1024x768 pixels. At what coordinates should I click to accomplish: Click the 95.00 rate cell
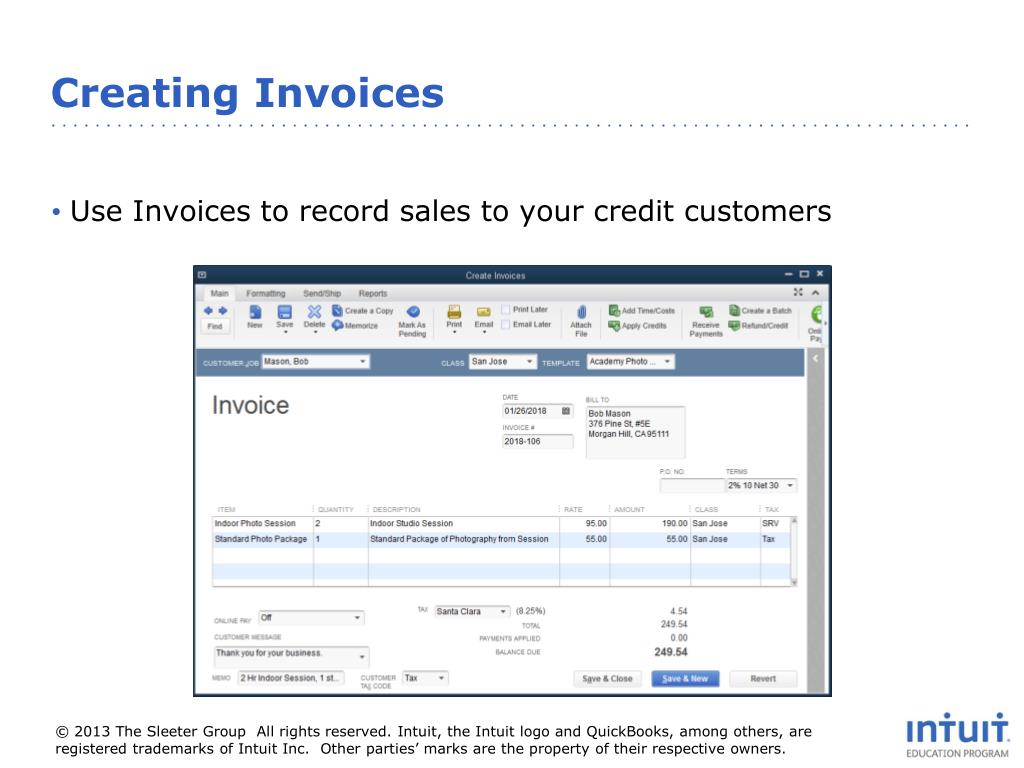(584, 524)
